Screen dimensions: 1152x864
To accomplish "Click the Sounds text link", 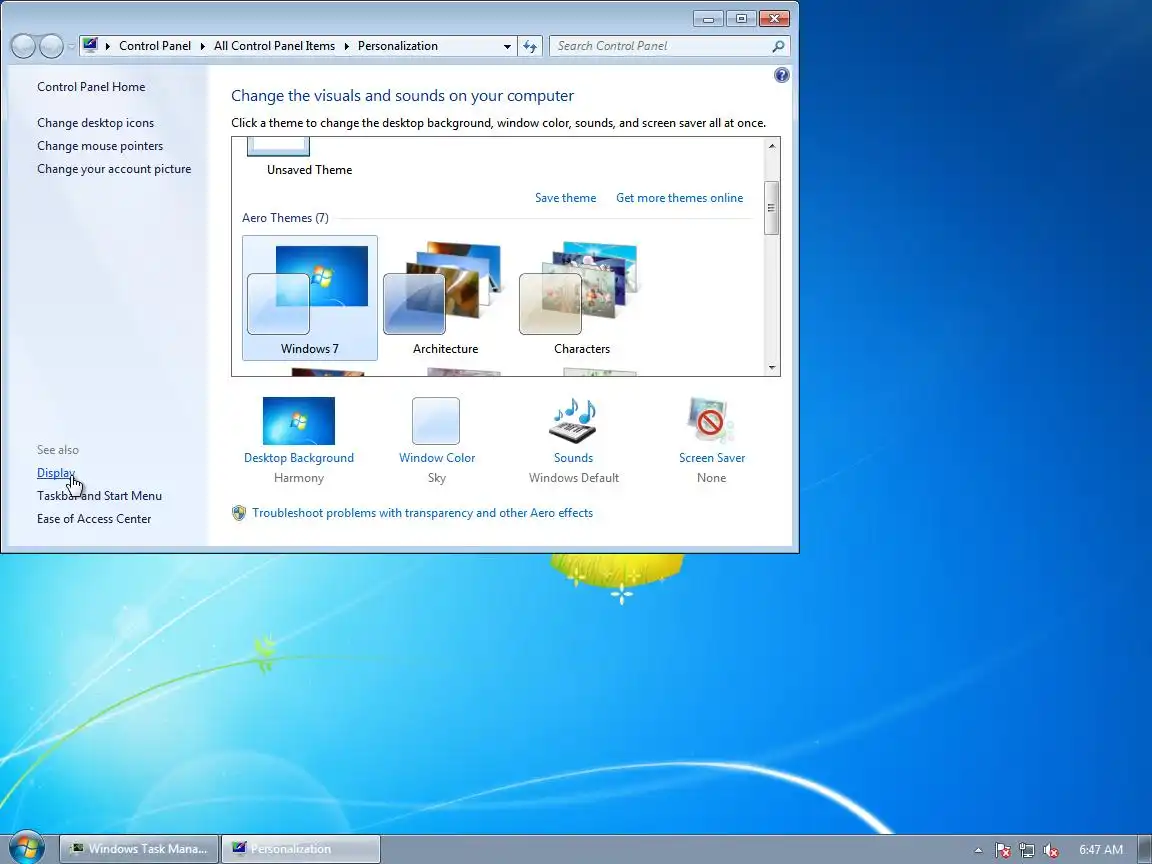I will 573,458.
